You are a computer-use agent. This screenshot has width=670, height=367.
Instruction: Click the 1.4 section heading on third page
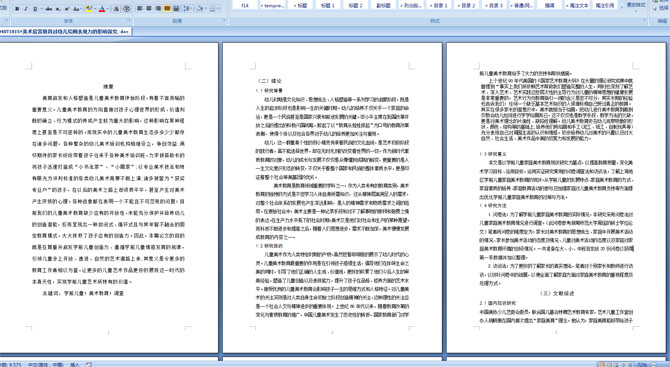point(493,206)
